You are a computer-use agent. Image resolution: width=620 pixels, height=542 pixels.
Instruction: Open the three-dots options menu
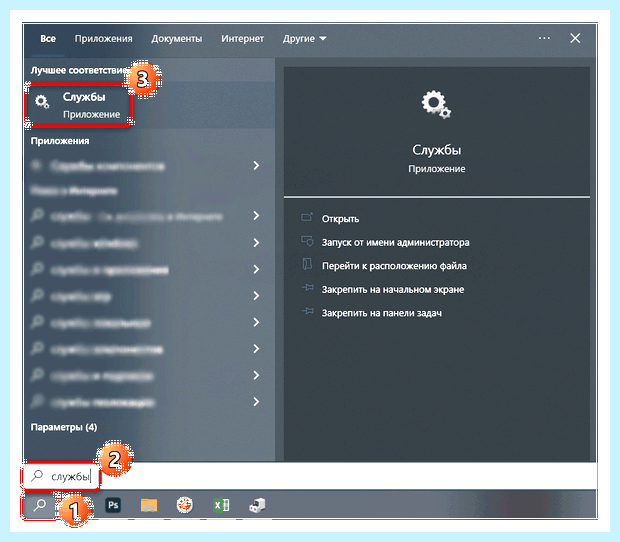(x=544, y=38)
